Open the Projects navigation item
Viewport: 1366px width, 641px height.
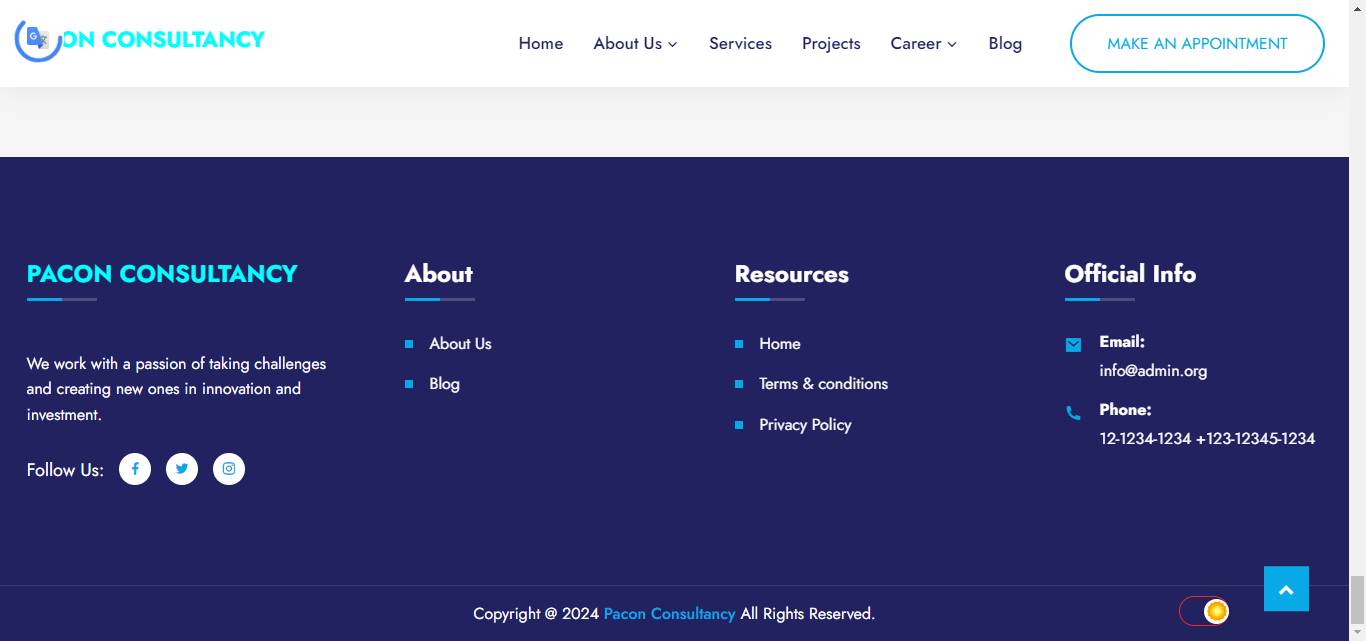tap(831, 44)
